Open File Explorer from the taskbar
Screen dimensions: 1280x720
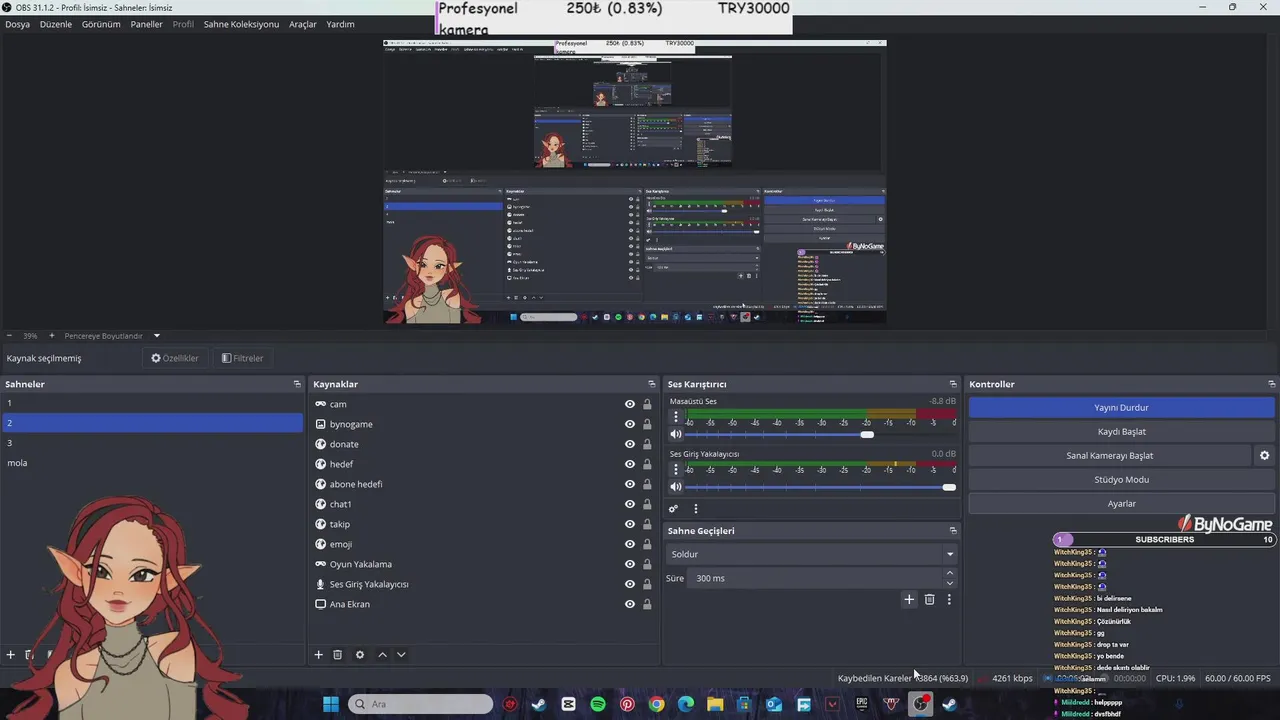[x=715, y=704]
